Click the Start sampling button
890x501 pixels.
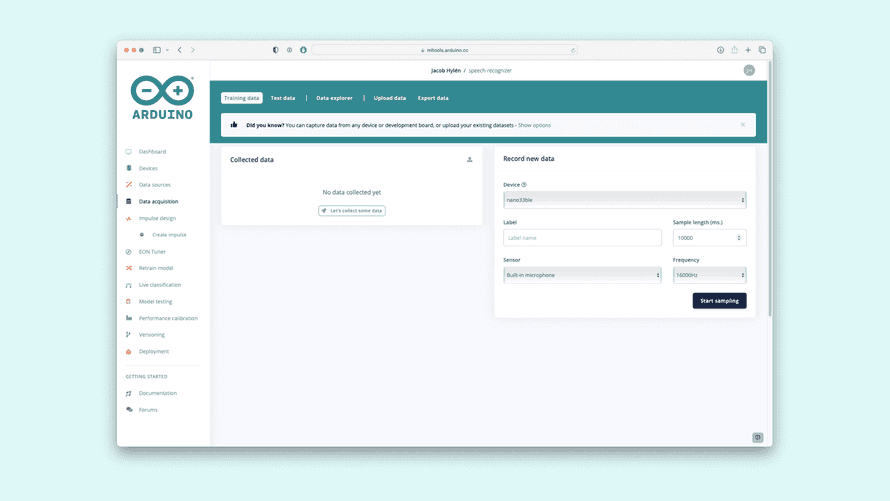pos(719,301)
